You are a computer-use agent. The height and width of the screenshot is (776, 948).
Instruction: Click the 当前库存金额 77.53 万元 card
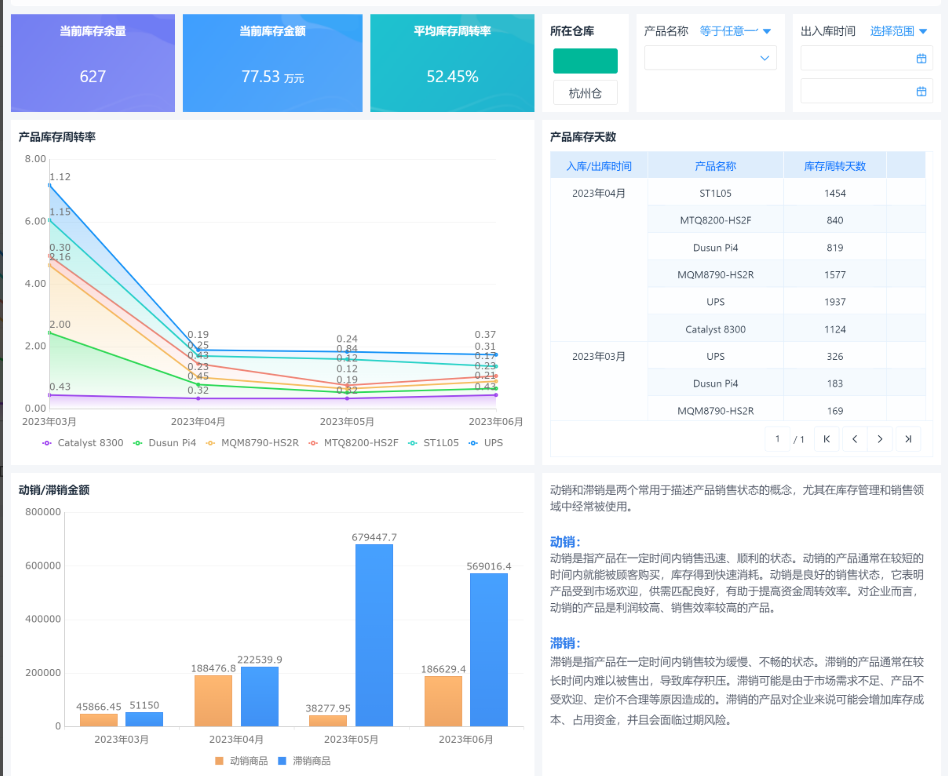[x=273, y=63]
